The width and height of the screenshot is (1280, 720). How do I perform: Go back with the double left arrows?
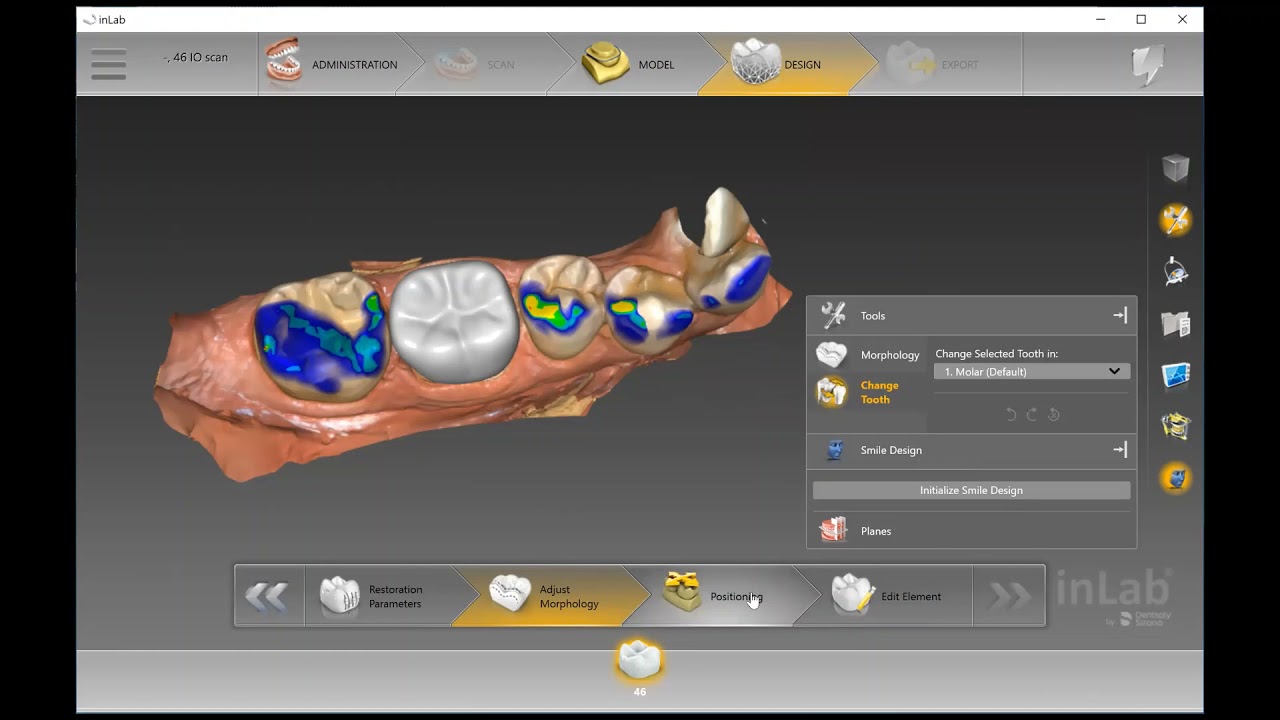(268, 596)
